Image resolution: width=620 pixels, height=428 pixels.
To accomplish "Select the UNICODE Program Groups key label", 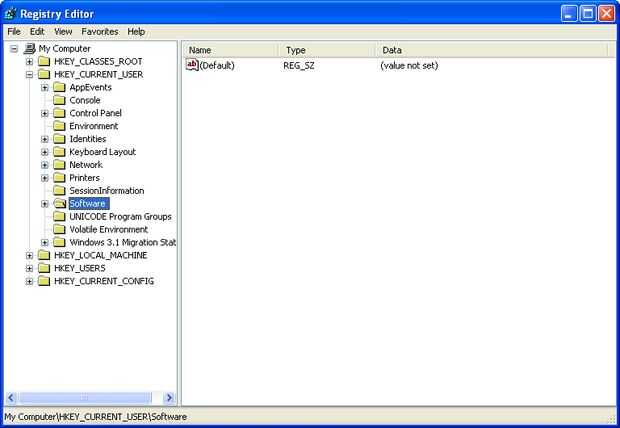I will pos(121,217).
